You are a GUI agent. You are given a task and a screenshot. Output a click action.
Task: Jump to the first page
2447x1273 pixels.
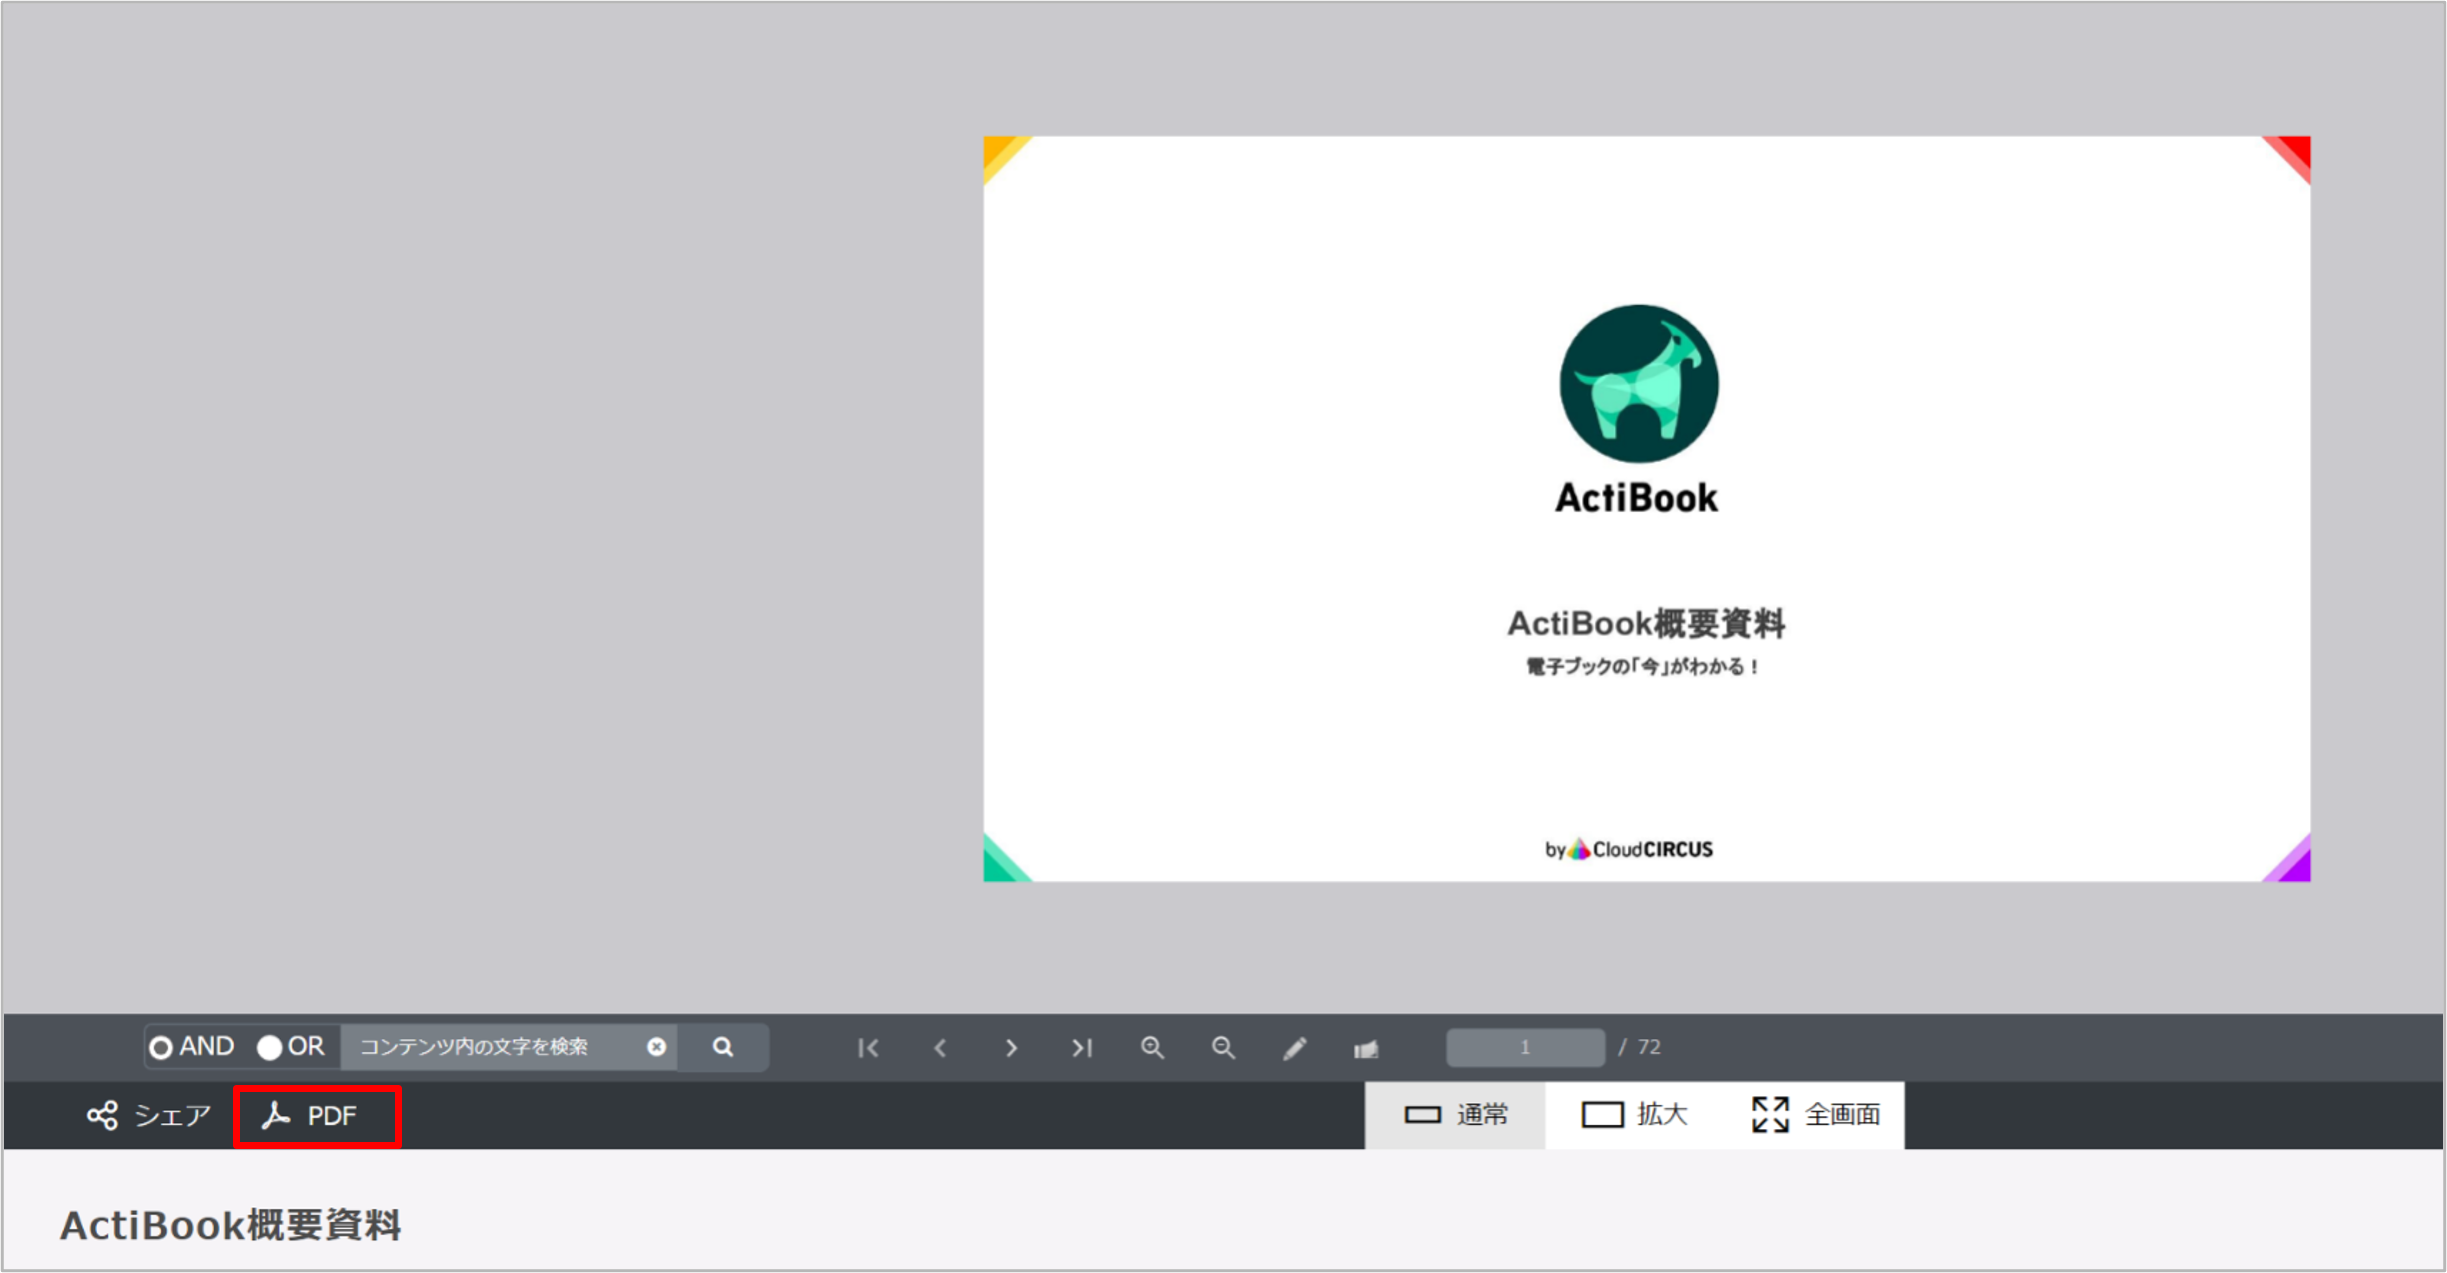pos(868,1047)
